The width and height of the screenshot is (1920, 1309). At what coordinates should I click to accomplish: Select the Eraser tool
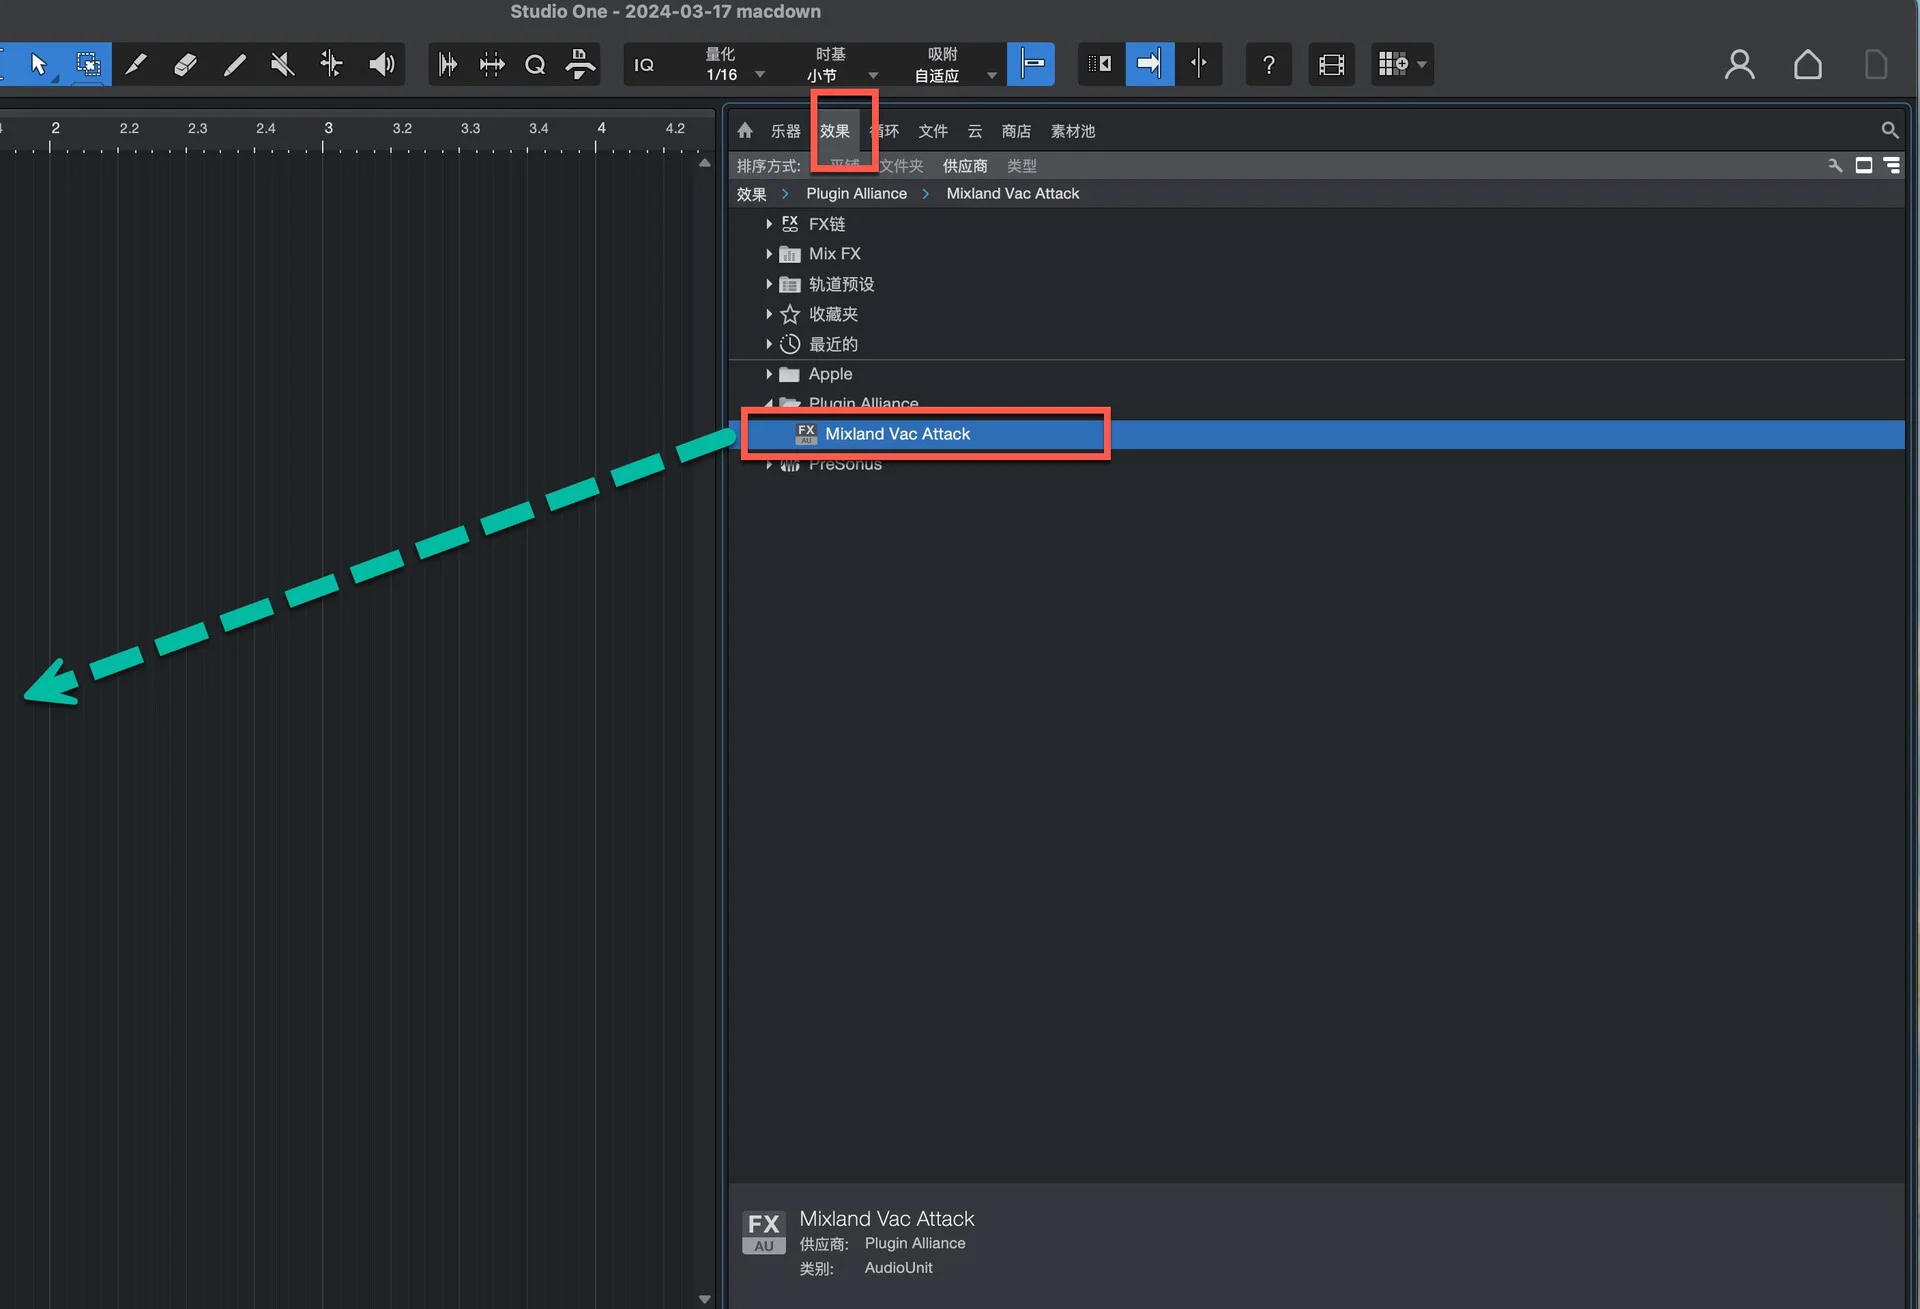pos(185,65)
